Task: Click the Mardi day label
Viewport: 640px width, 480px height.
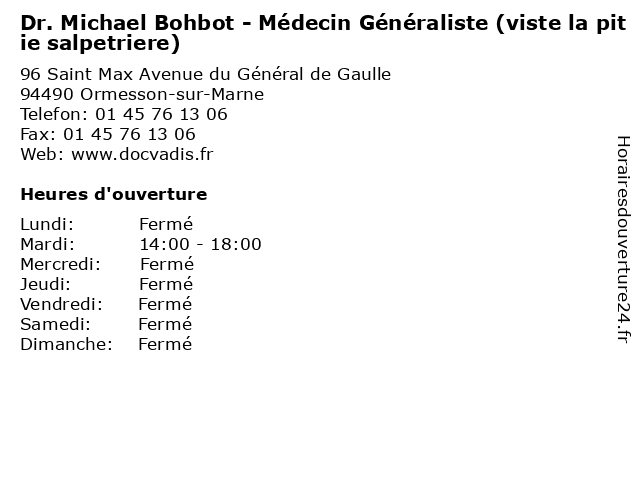Action: 48,244
